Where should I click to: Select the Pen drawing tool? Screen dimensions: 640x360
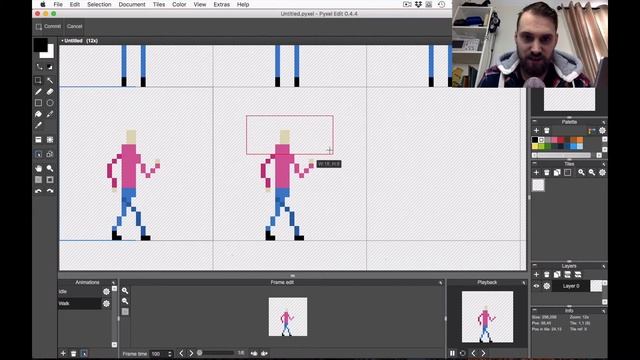[x=38, y=92]
